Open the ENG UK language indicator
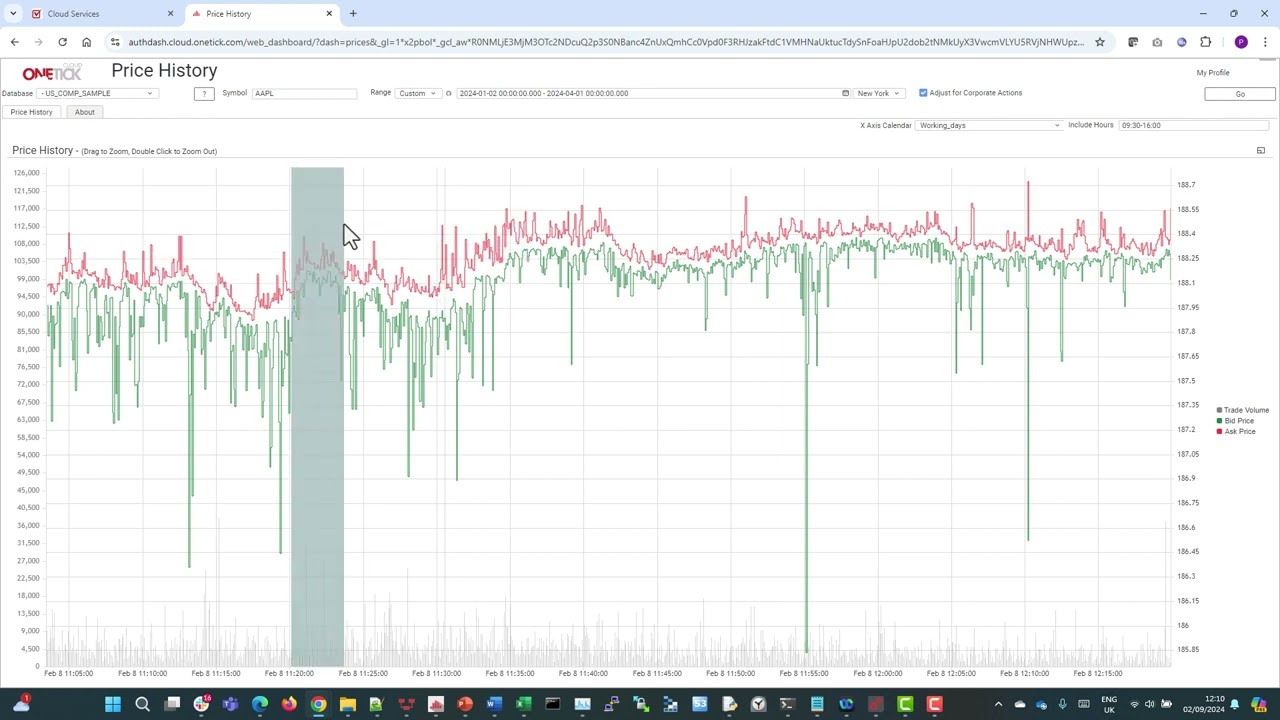This screenshot has height=720, width=1280. click(1109, 705)
